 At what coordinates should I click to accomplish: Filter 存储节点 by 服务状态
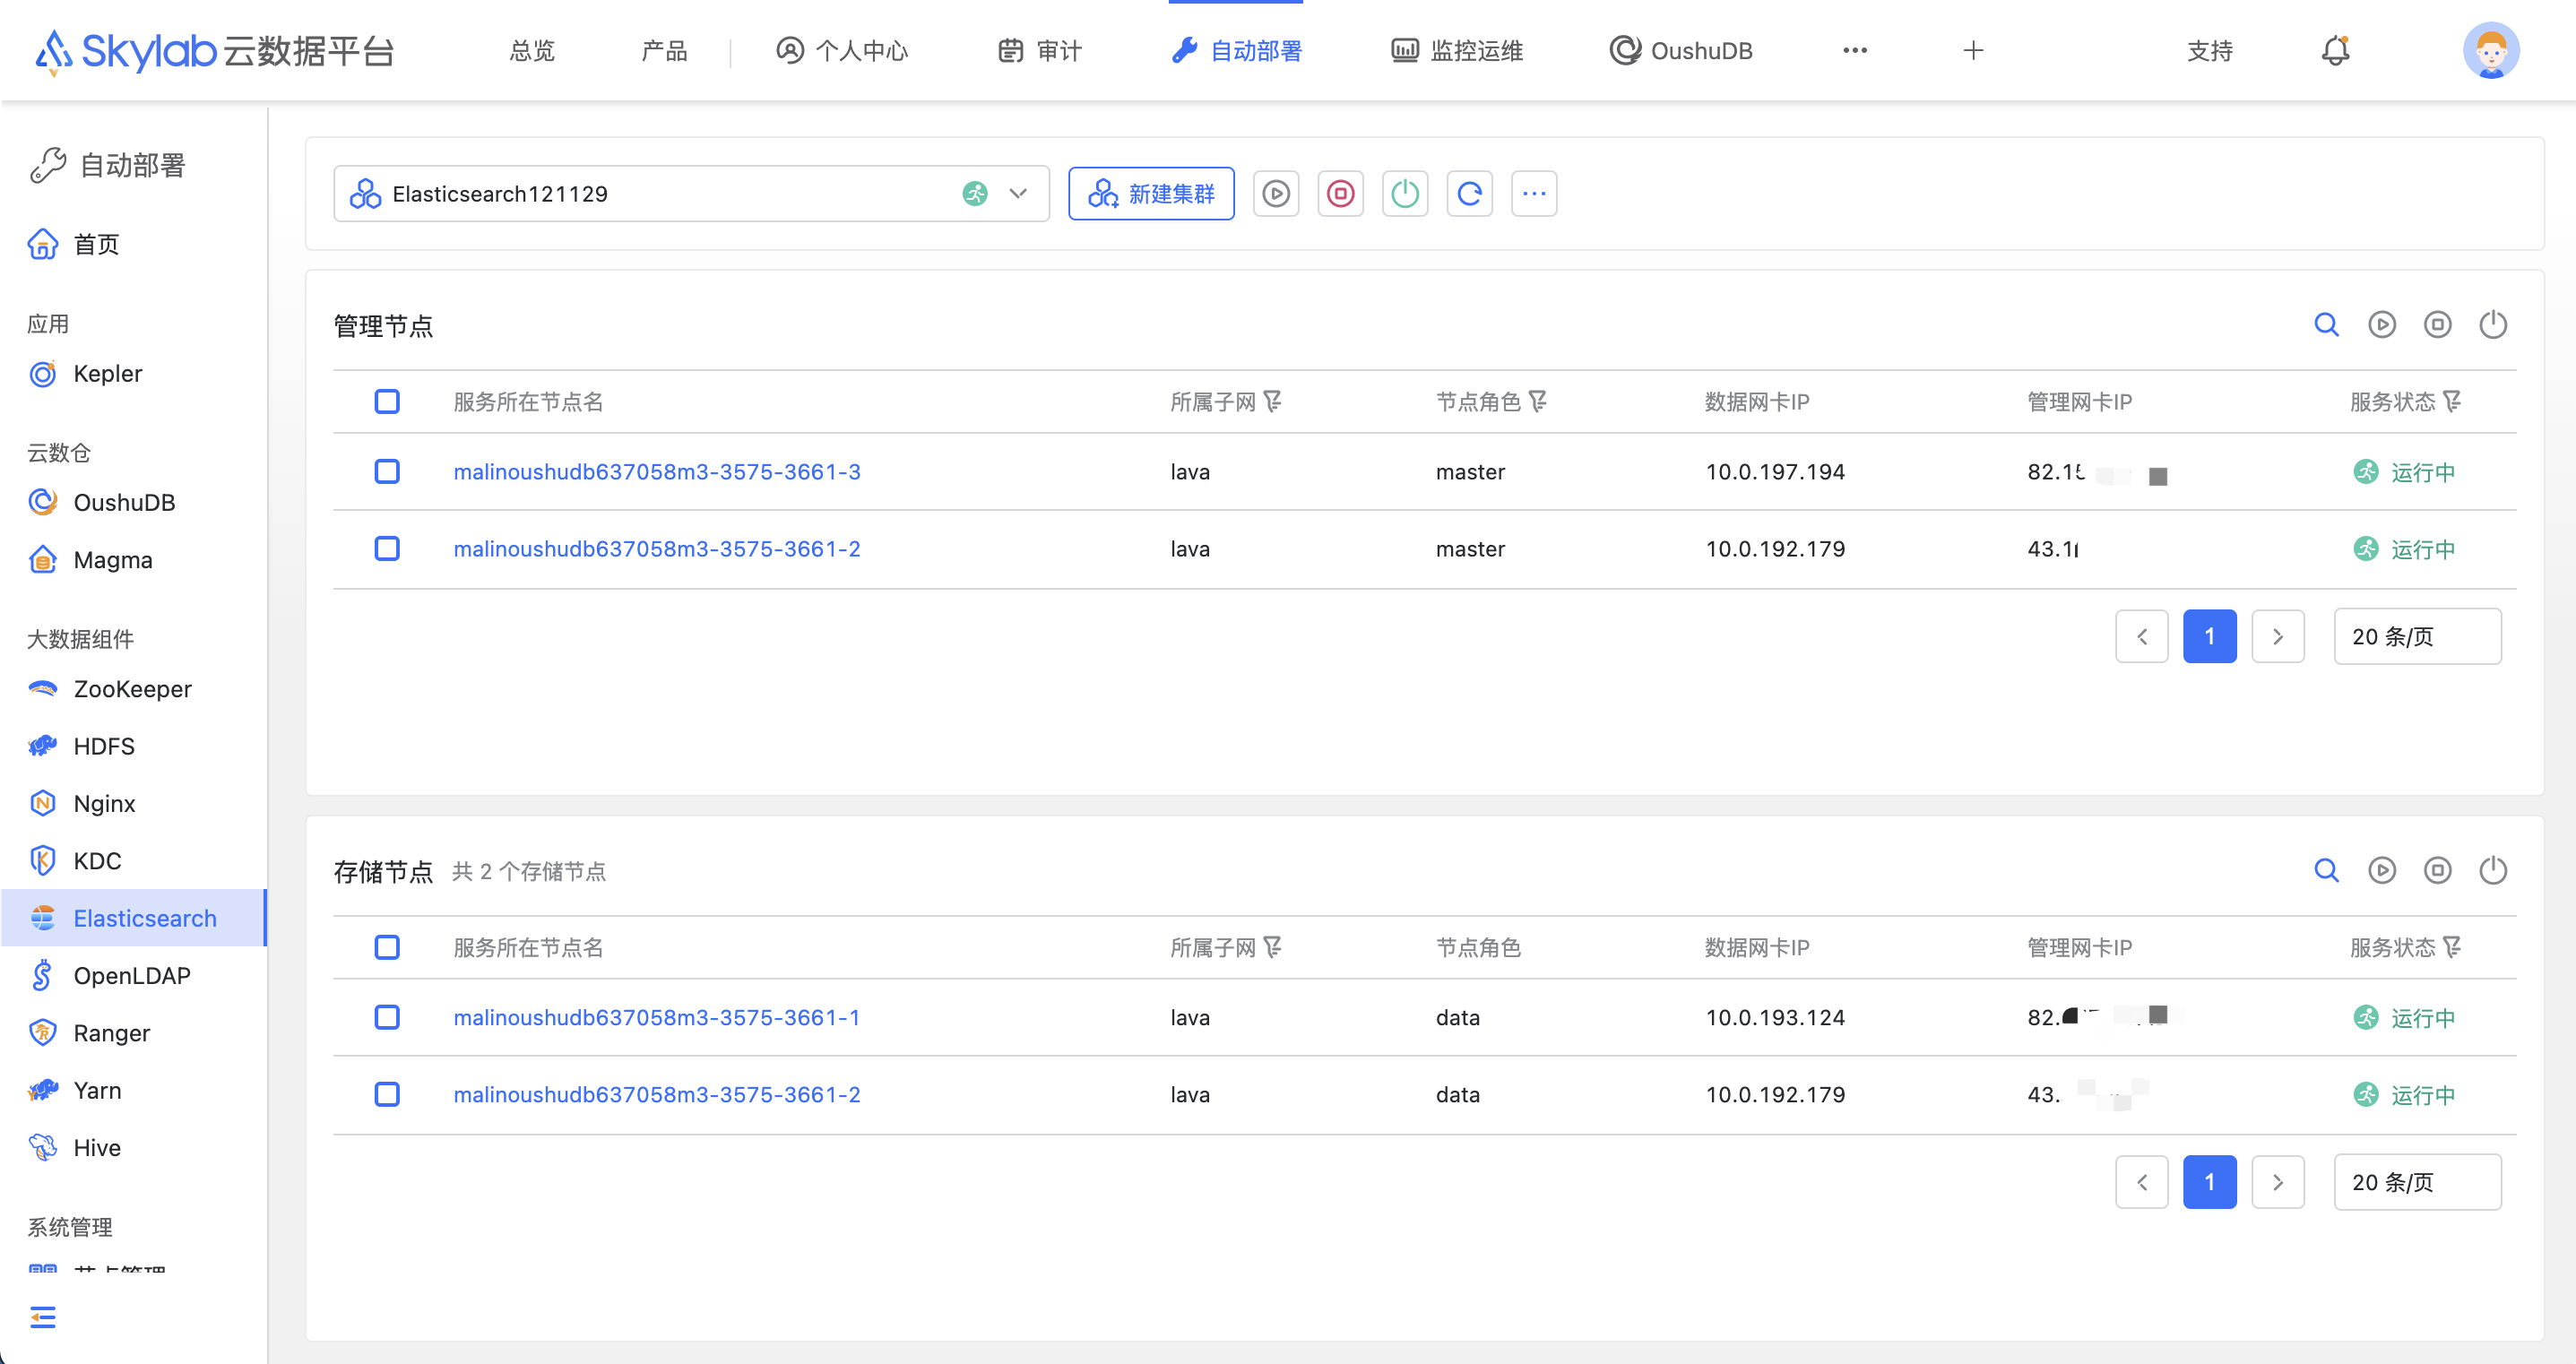[x=2452, y=947]
